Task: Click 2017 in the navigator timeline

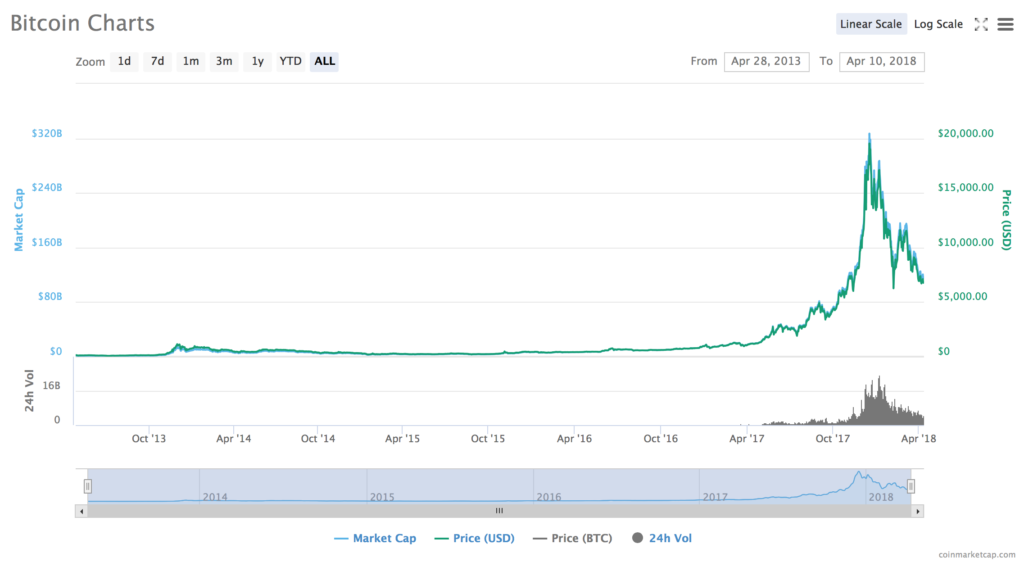Action: pyautogui.click(x=715, y=497)
